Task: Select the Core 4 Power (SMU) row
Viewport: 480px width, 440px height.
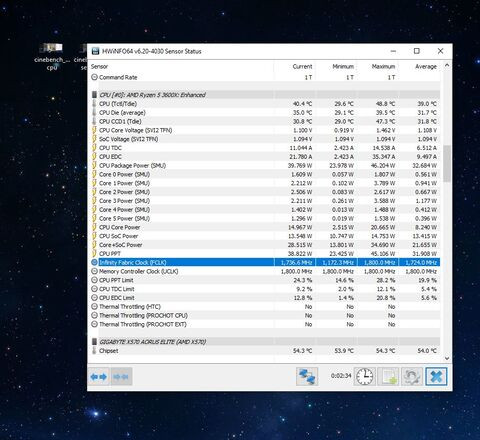Action: tap(265, 210)
